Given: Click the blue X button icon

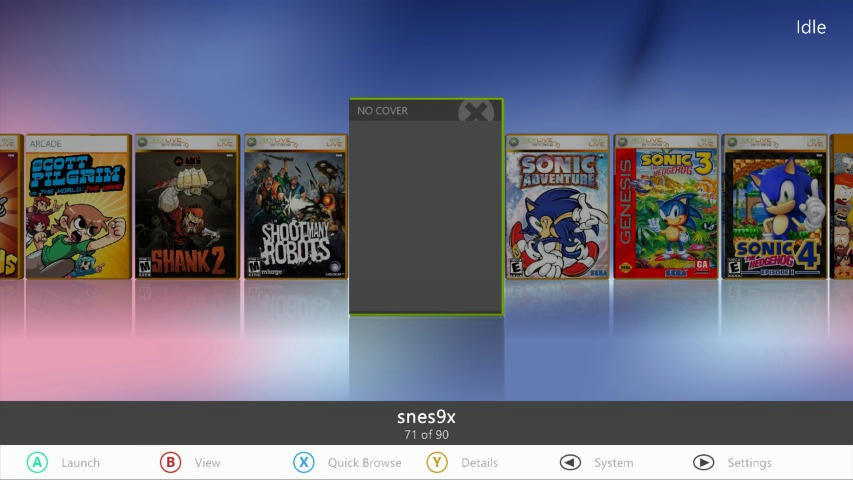Looking at the screenshot, I should (304, 463).
